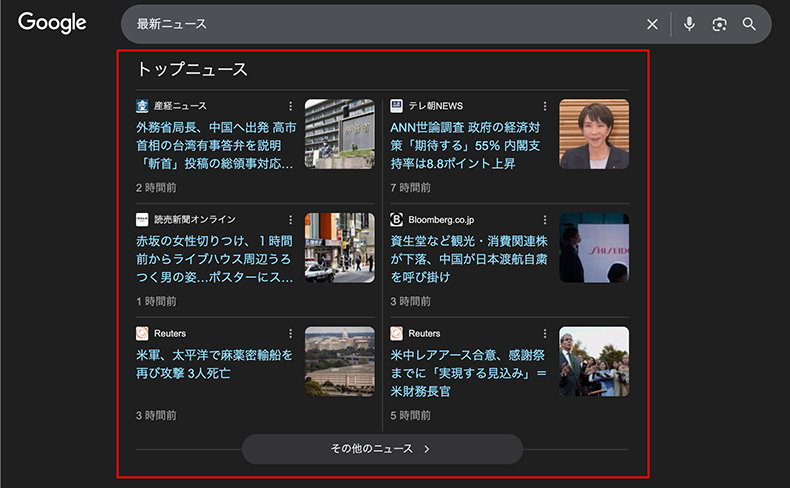Open headline ANN世論調査 政府の経済対策
The width and height of the screenshot is (790, 488).
(465, 146)
